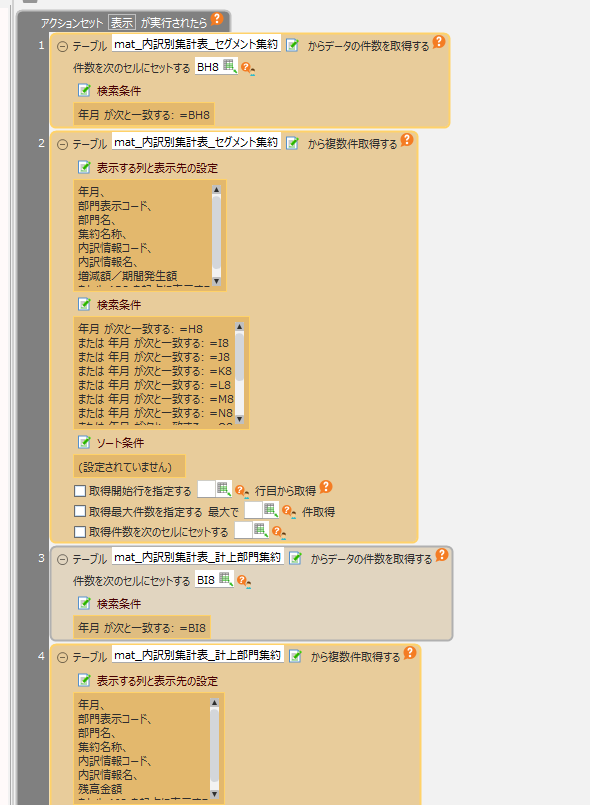Collapse action 2 with the minus button

[62, 145]
